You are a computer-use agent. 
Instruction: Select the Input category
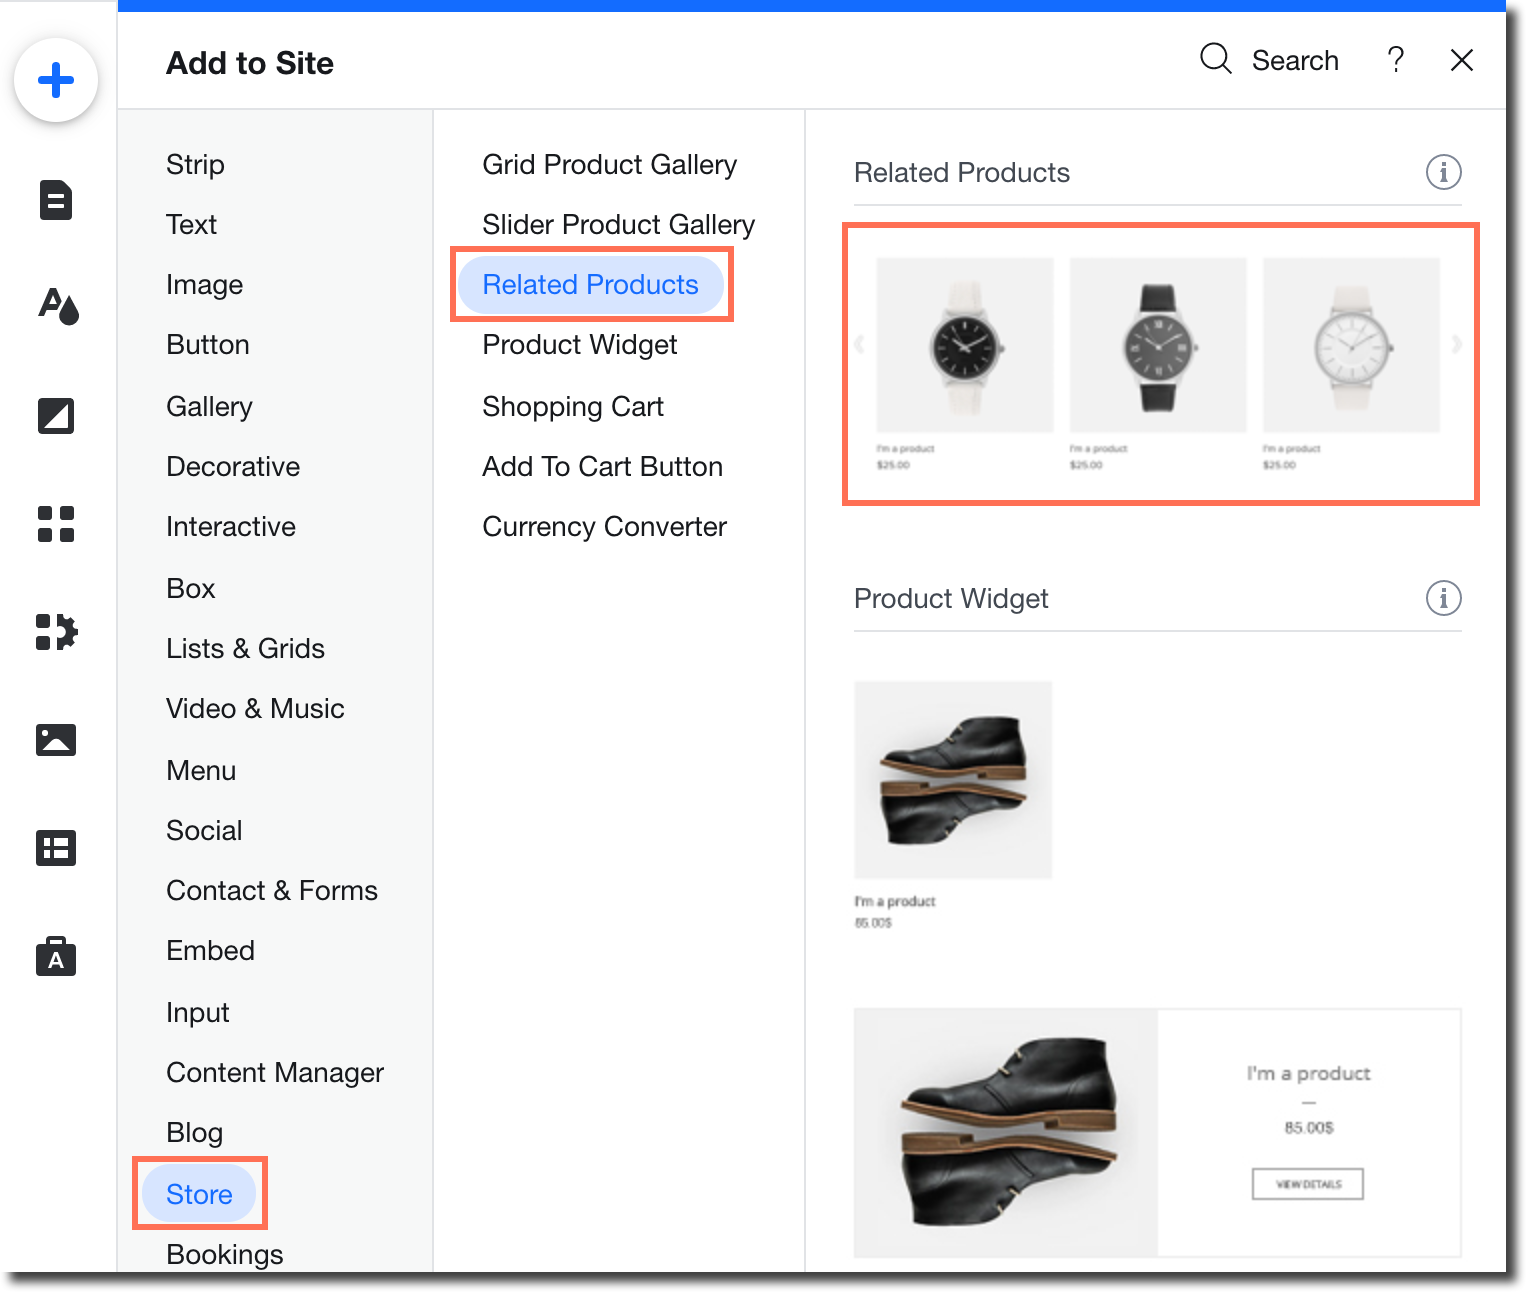(198, 1013)
